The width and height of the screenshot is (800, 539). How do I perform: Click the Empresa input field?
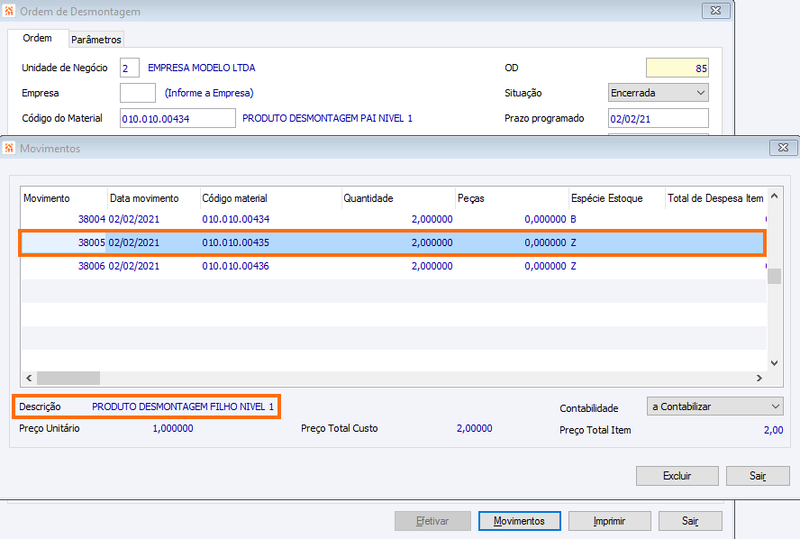pos(137,93)
